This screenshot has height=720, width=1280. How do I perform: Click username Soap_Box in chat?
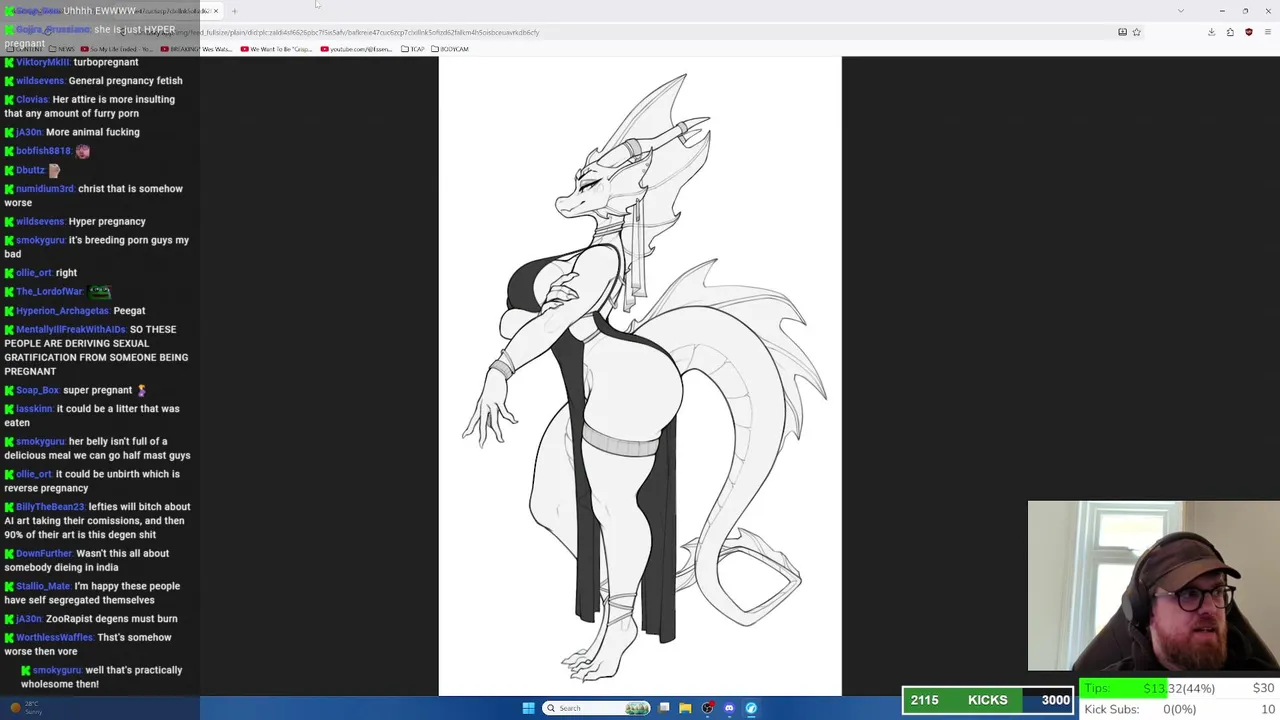[x=38, y=390]
